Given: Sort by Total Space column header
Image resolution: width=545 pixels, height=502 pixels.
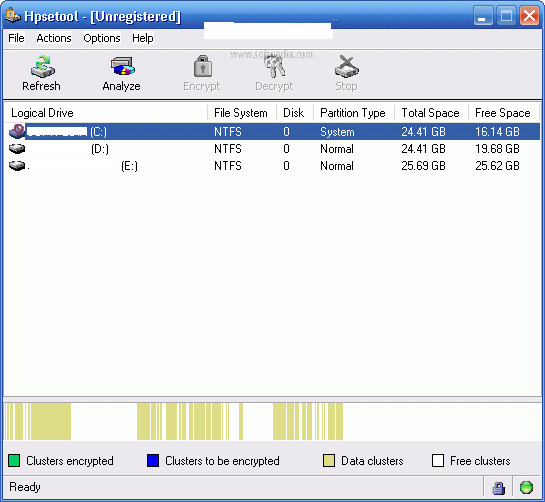Looking at the screenshot, I should [x=431, y=113].
